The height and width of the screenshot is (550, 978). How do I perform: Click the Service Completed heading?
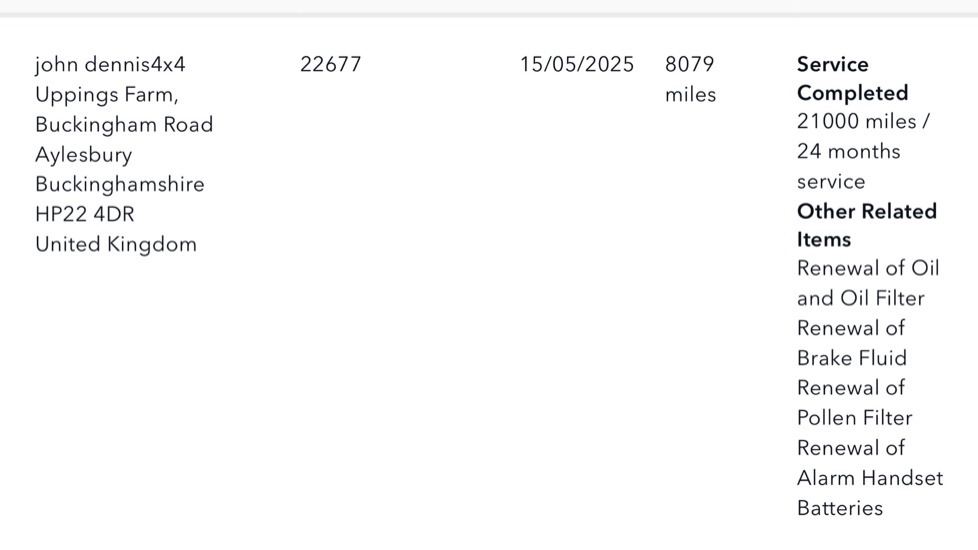[852, 79]
